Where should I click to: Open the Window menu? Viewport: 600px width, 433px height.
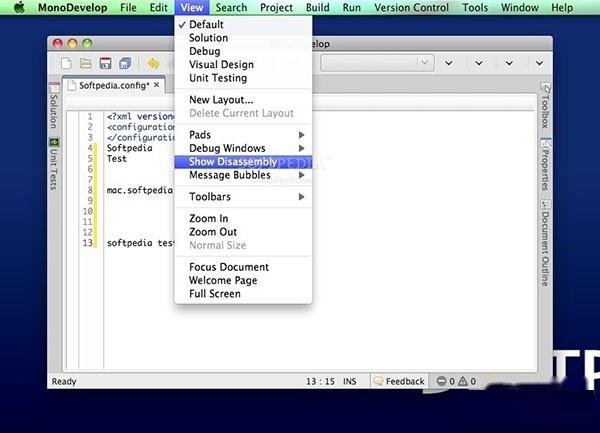click(x=520, y=8)
